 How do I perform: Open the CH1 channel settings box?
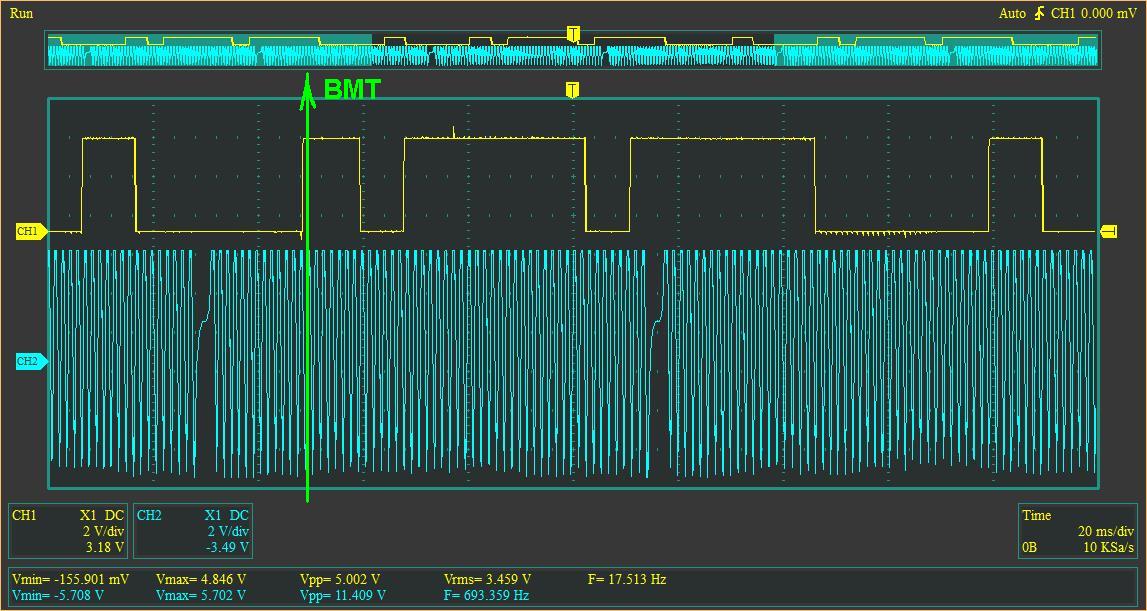point(69,531)
